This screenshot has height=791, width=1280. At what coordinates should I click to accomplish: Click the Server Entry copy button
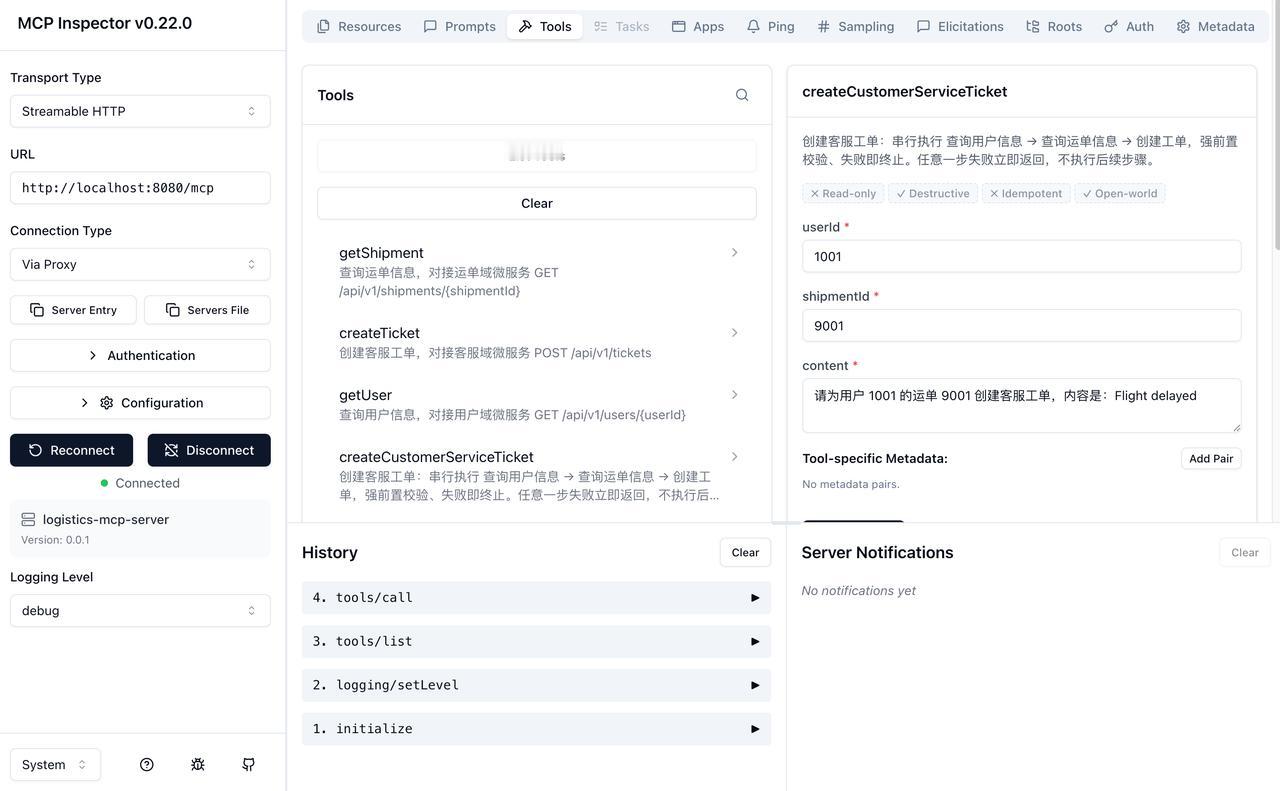pyautogui.click(x=73, y=310)
